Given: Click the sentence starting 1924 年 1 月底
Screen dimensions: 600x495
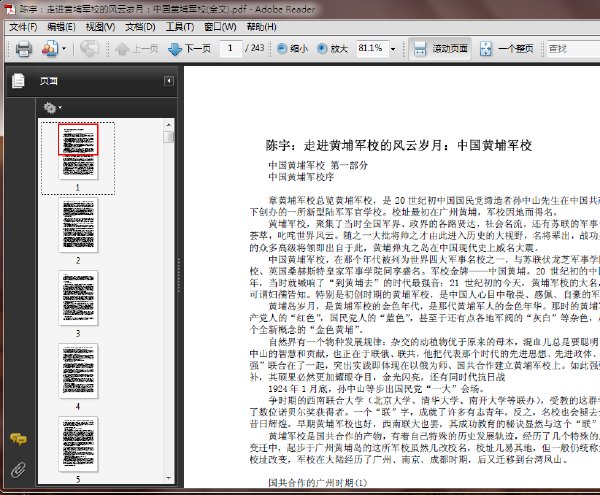Looking at the screenshot, I should tap(376, 389).
